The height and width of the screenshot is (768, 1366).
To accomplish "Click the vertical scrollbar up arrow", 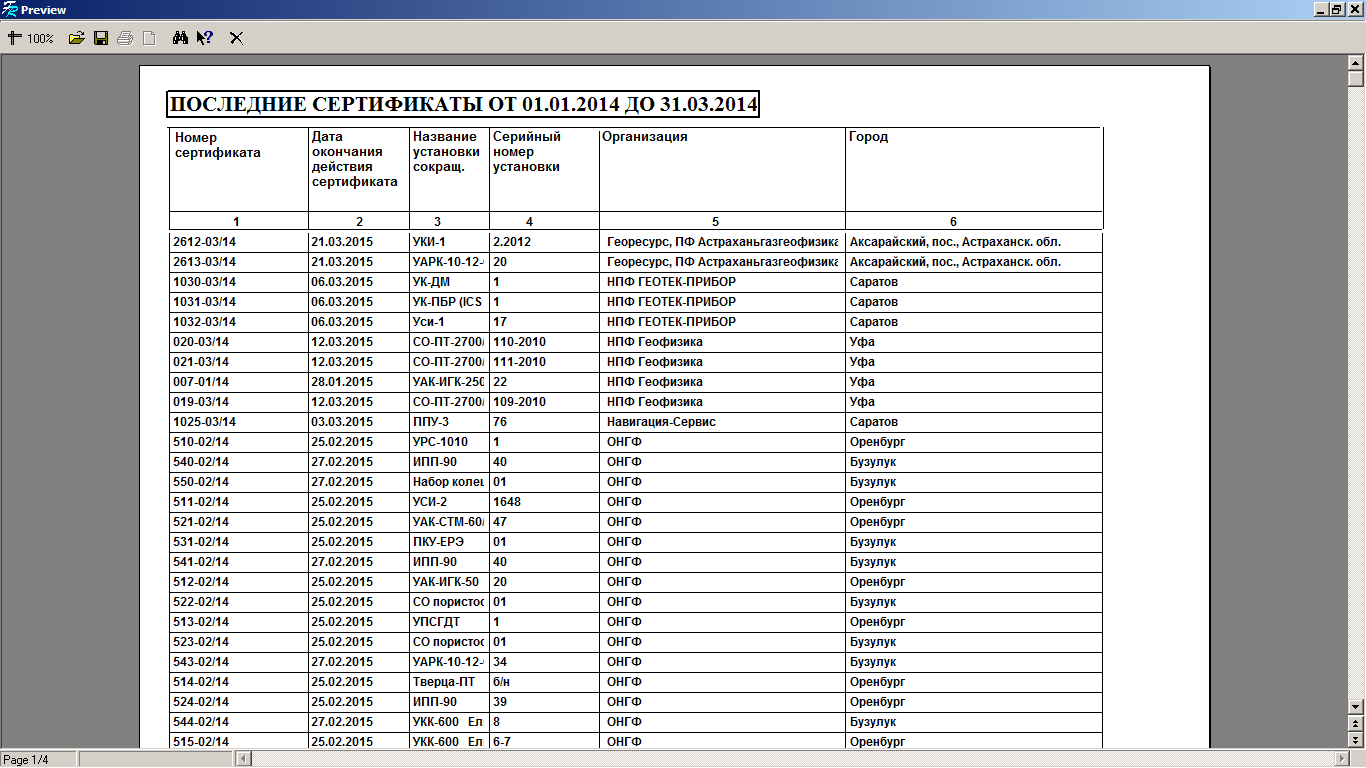I will [x=1356, y=62].
